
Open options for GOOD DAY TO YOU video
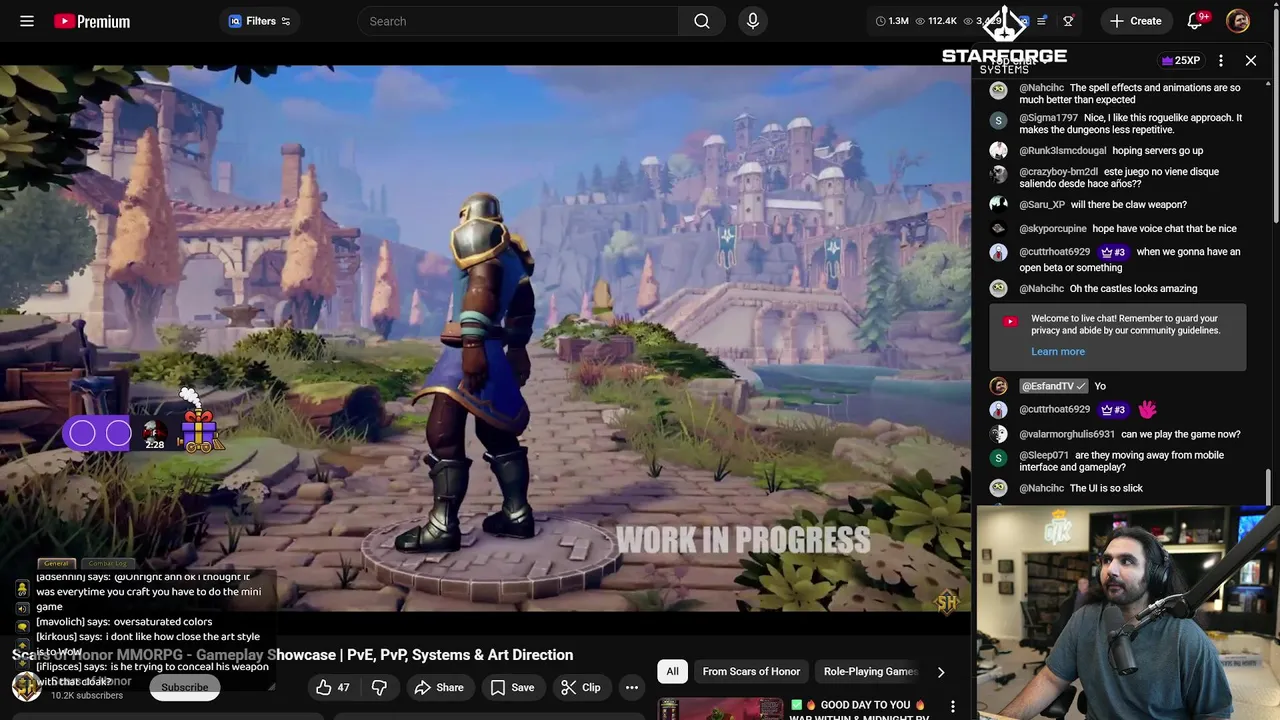coord(953,706)
